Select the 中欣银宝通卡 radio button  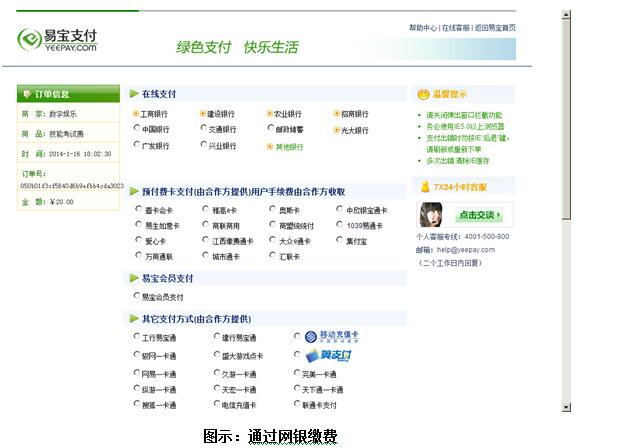point(339,208)
